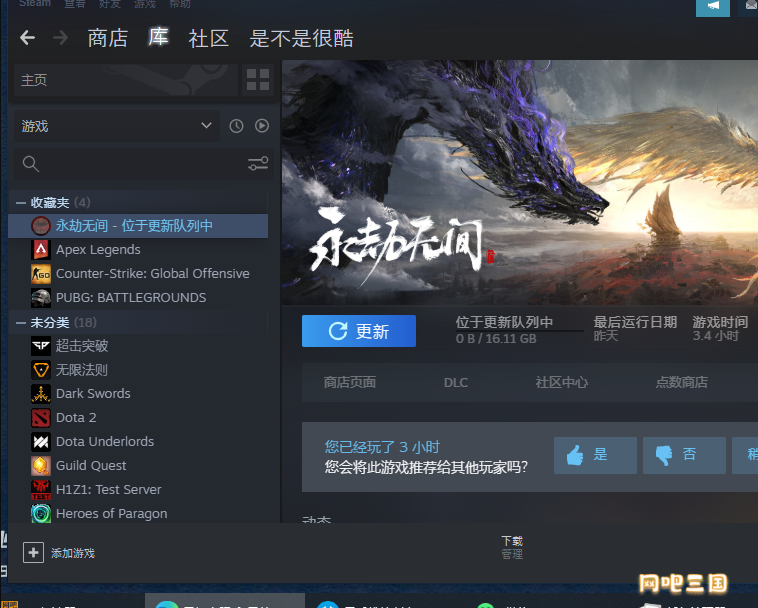Open the 社区中心 link
The image size is (758, 608).
click(562, 382)
